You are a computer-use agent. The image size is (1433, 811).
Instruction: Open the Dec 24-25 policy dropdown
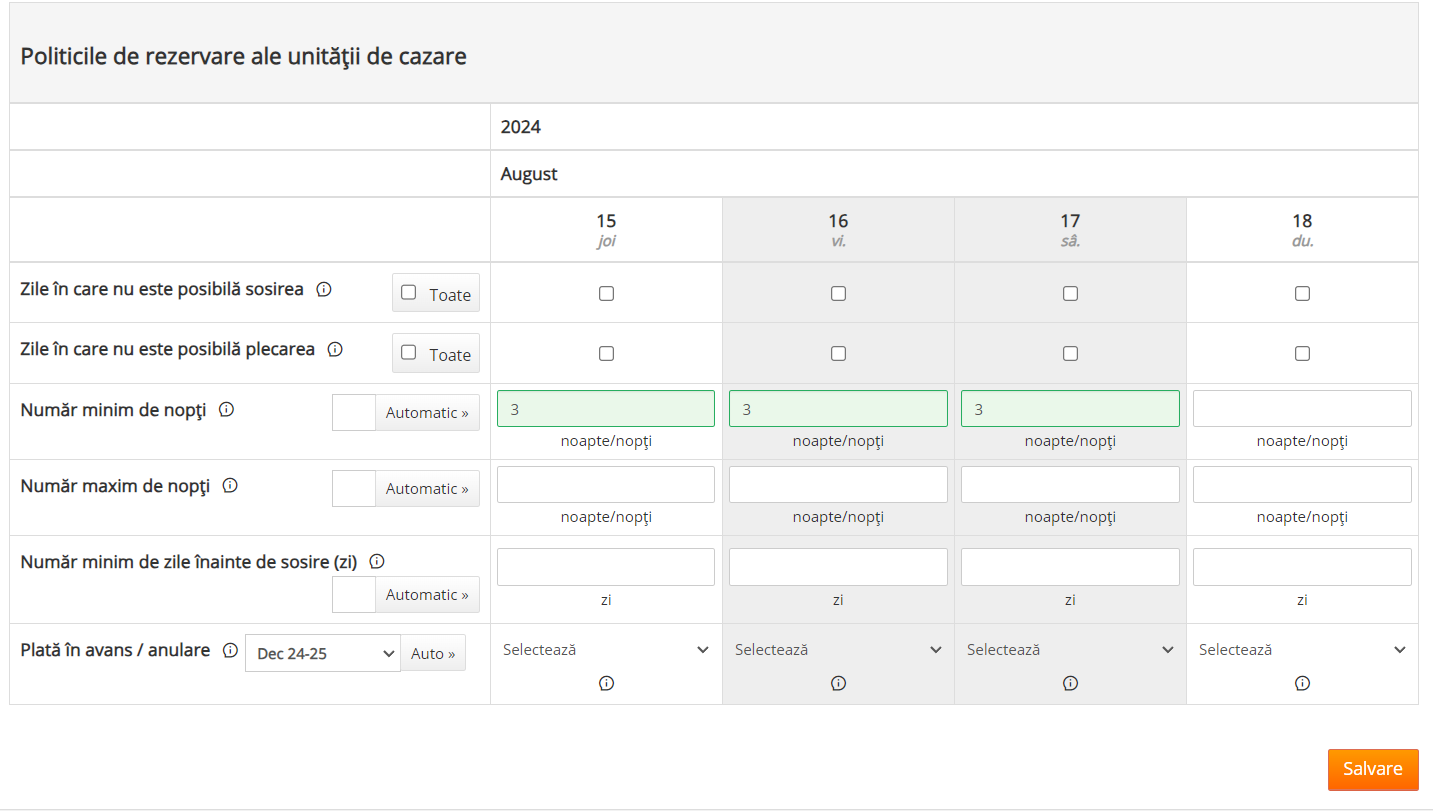click(x=322, y=653)
